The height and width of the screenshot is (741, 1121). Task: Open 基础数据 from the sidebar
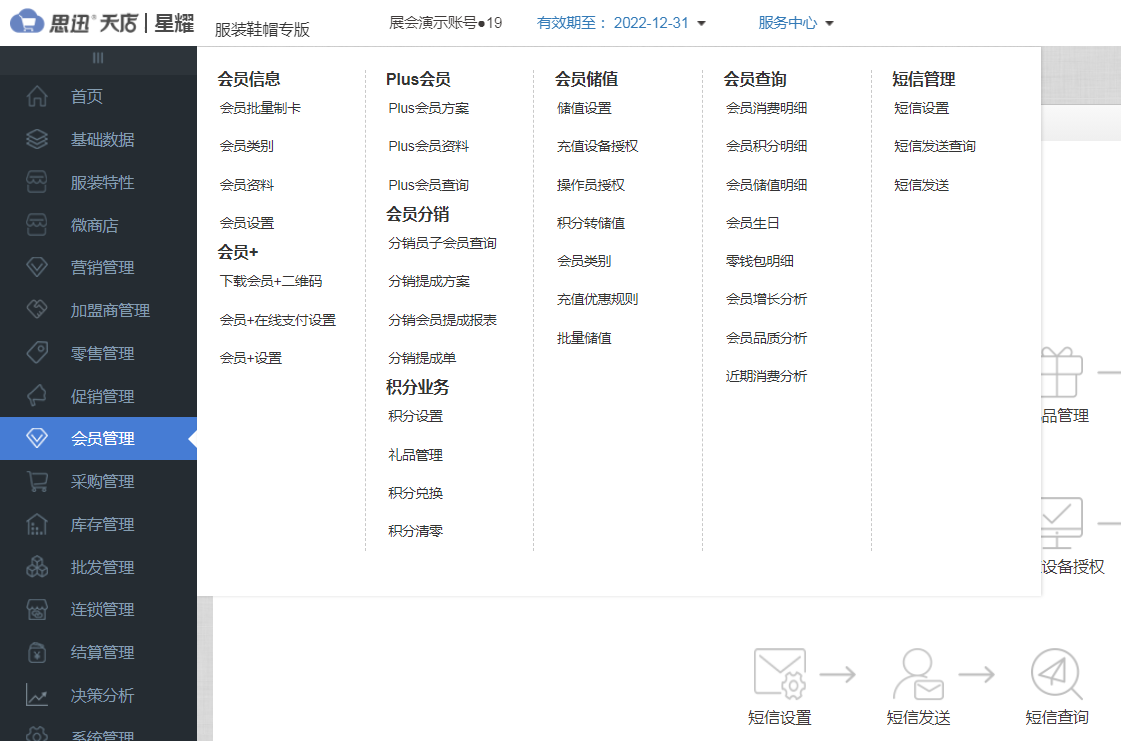[100, 139]
